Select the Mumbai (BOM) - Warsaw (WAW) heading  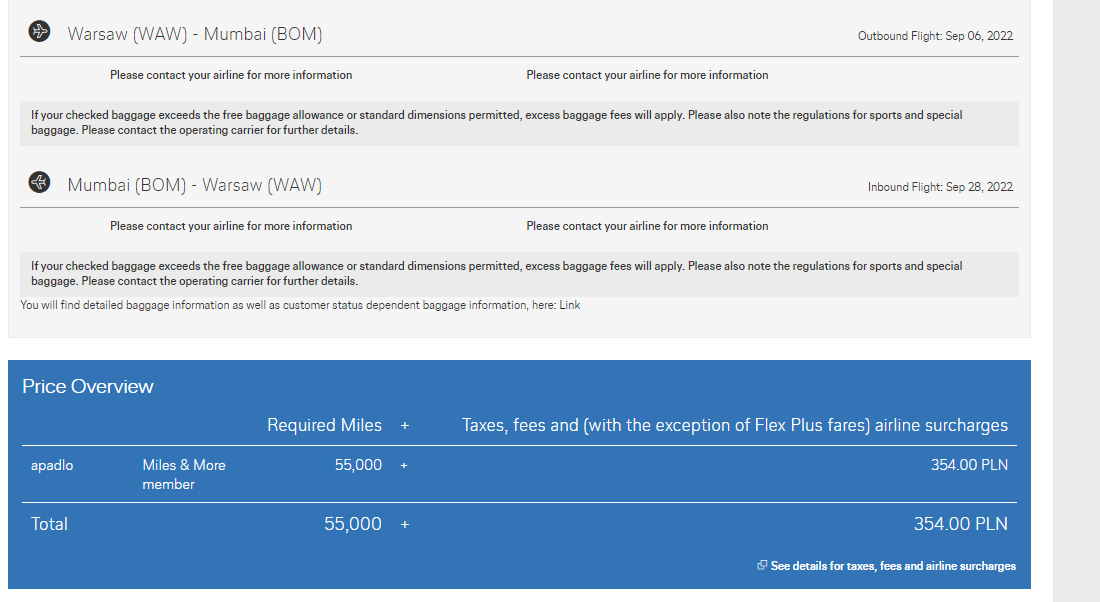tap(195, 185)
